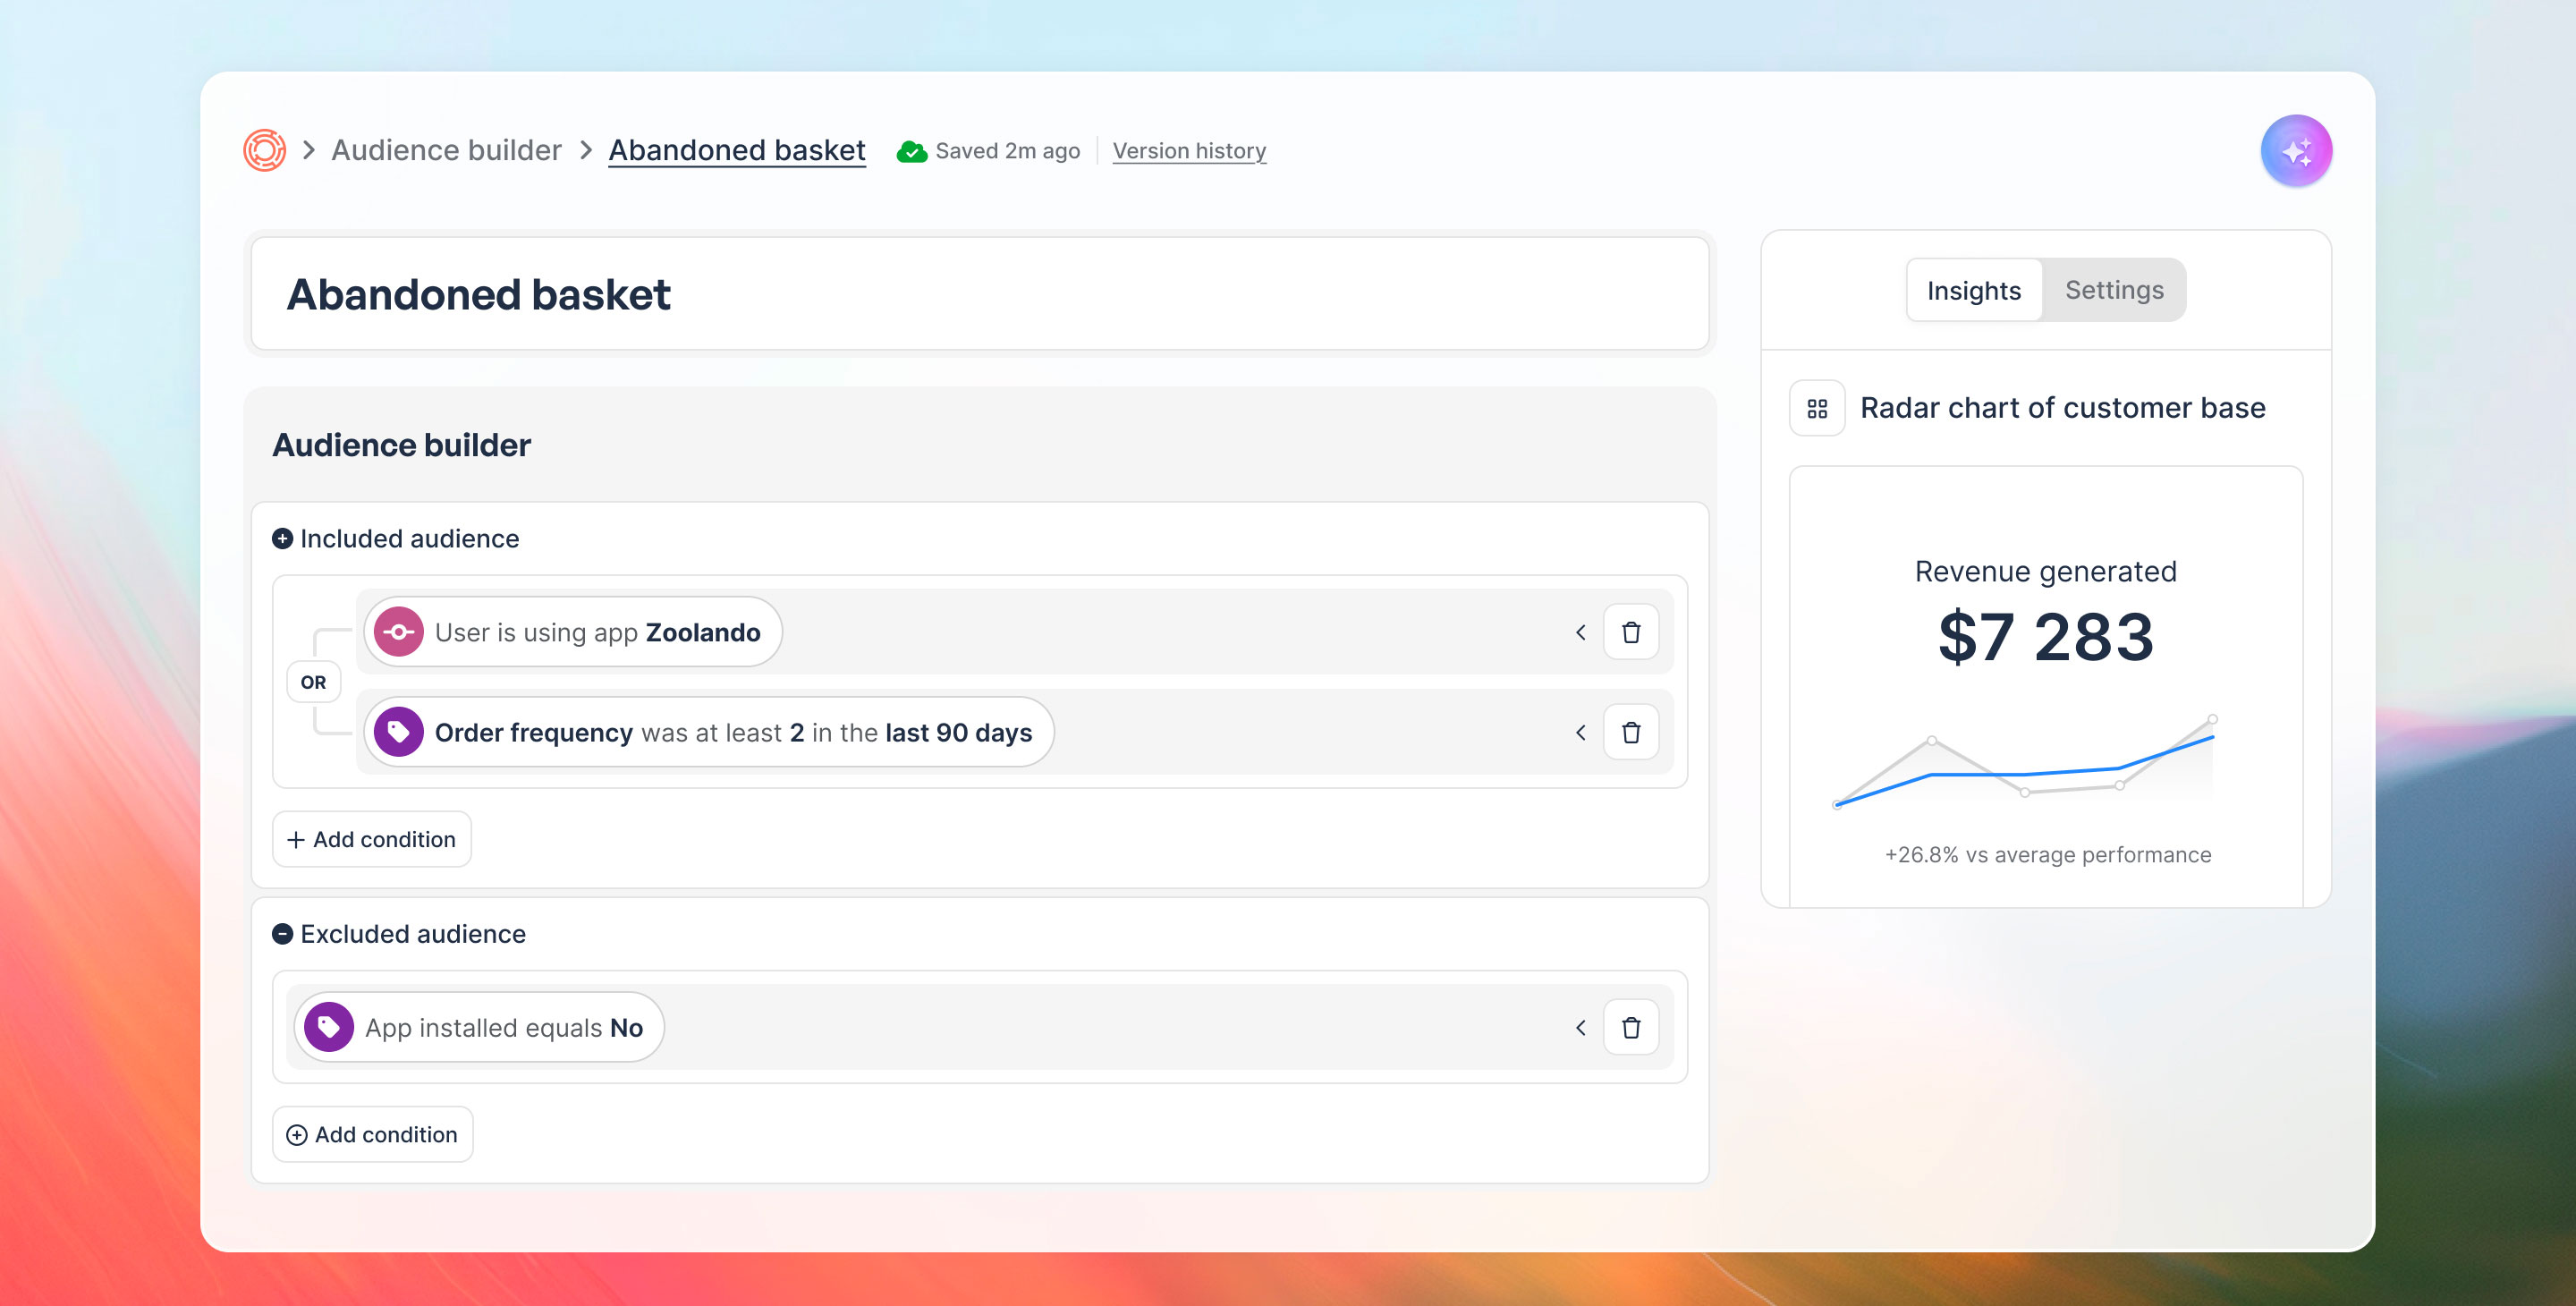Open the AI sparkle assistant button
Image resolution: width=2576 pixels, height=1306 pixels.
[x=2296, y=151]
